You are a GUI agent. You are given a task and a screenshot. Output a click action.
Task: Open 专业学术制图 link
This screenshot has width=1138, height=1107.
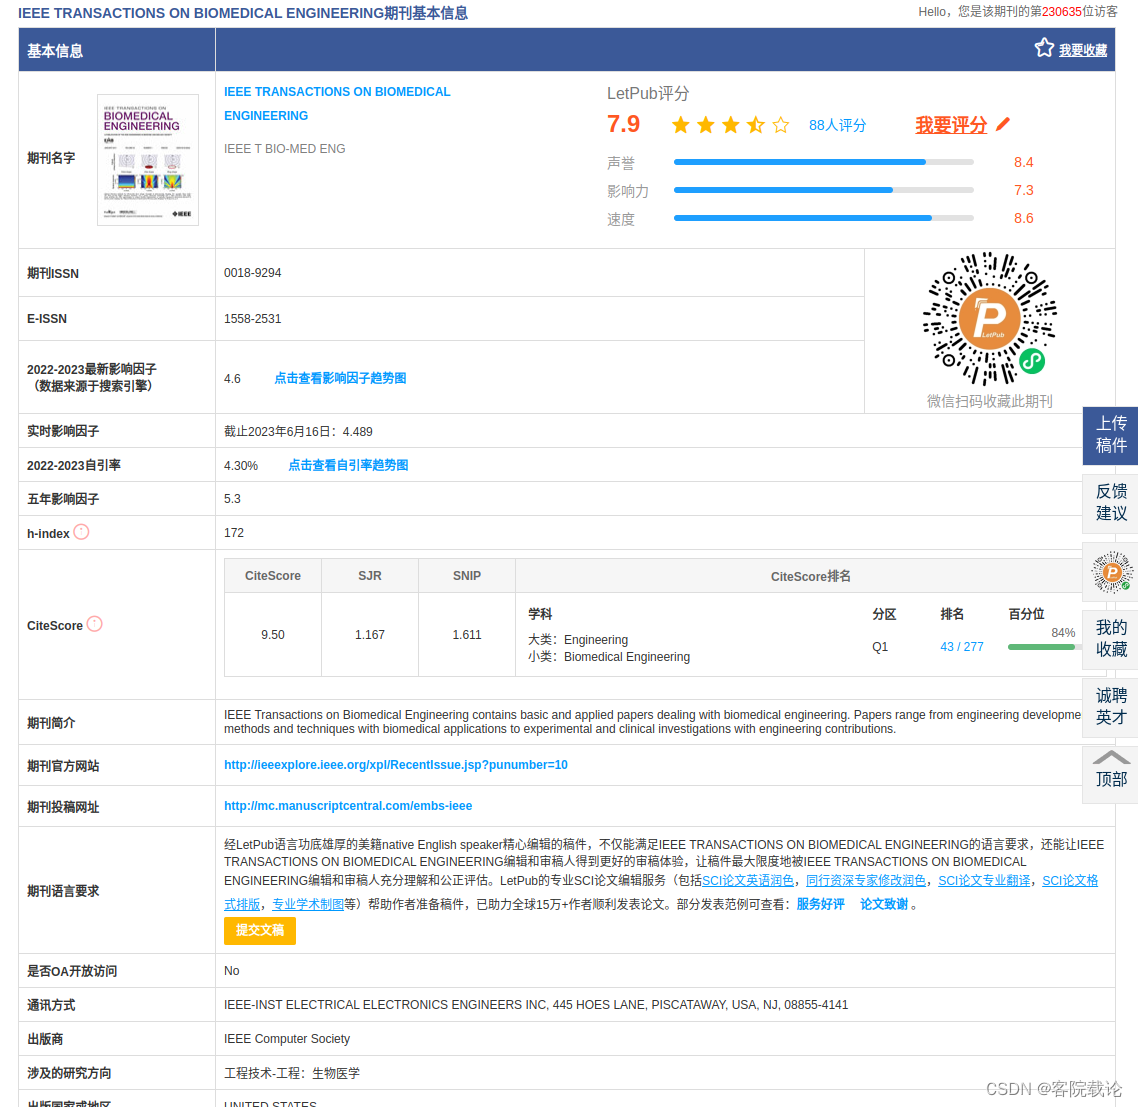308,904
